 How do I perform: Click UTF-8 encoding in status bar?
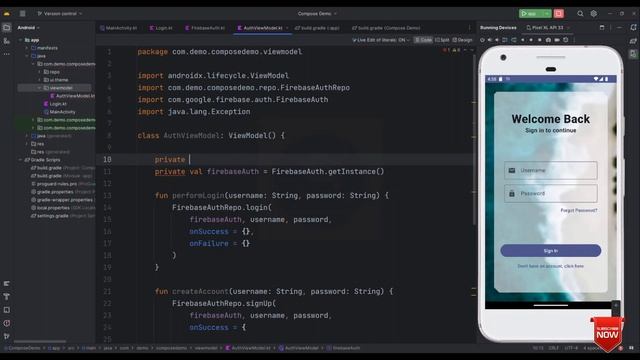pos(571,348)
